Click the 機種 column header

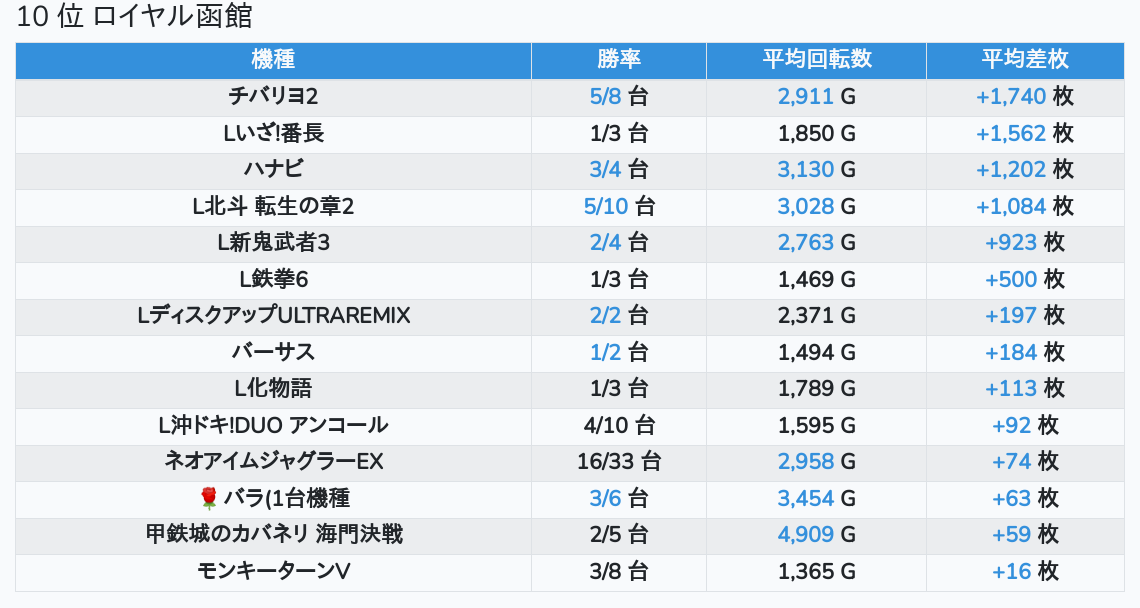pyautogui.click(x=273, y=60)
